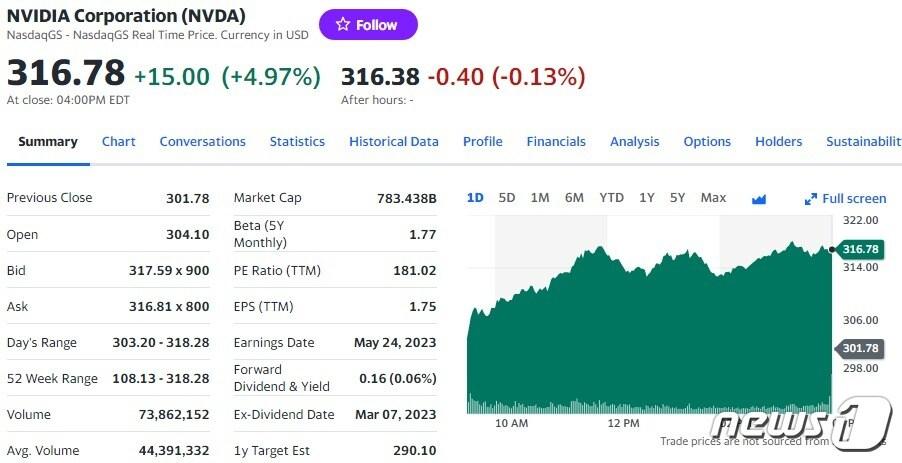The image size is (902, 463).
Task: Switch to the Chart tab
Action: pos(119,142)
